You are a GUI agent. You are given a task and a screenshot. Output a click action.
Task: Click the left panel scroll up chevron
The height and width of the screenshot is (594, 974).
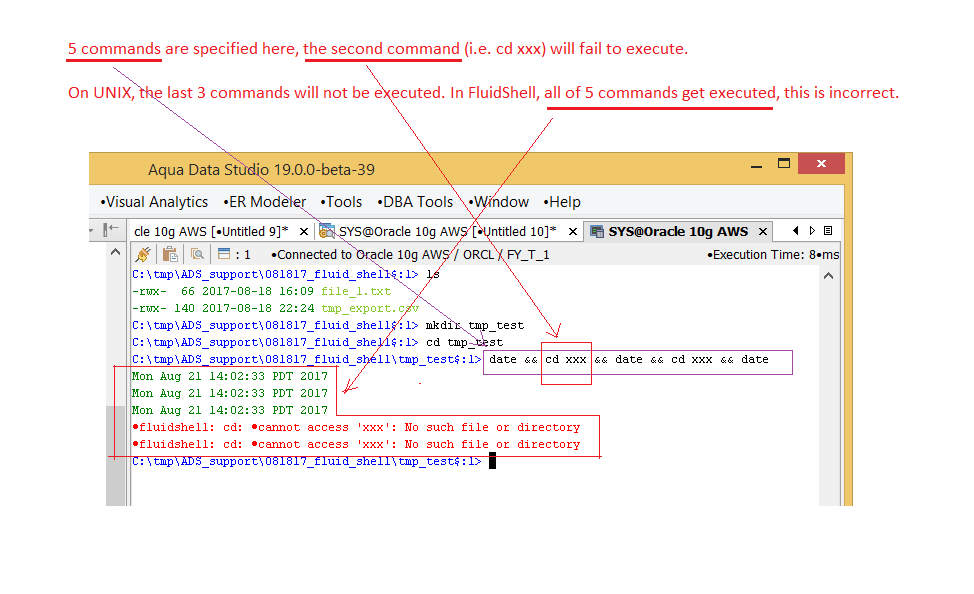click(x=116, y=252)
